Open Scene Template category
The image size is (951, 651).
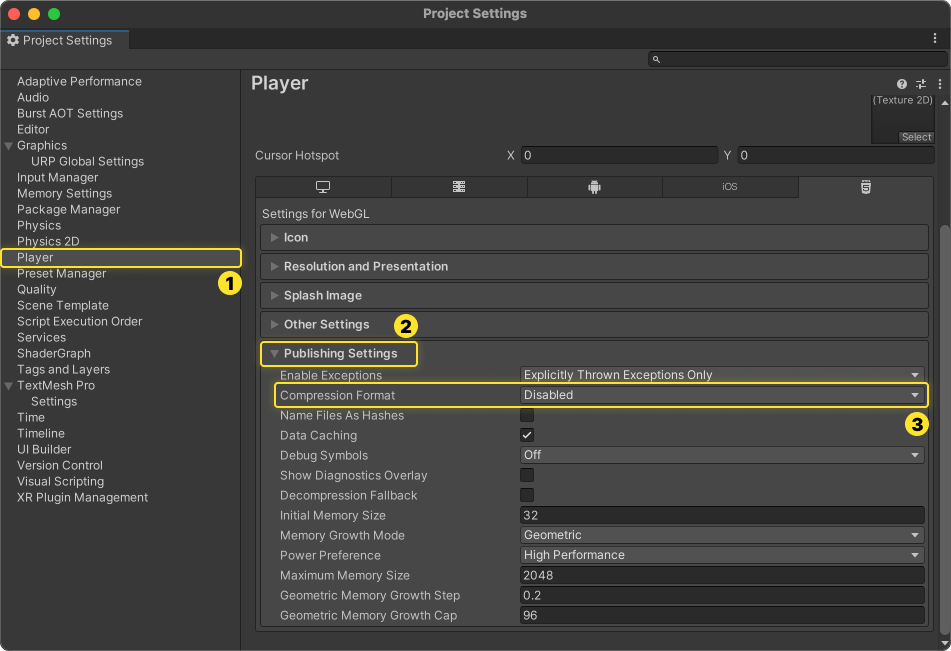(62, 306)
